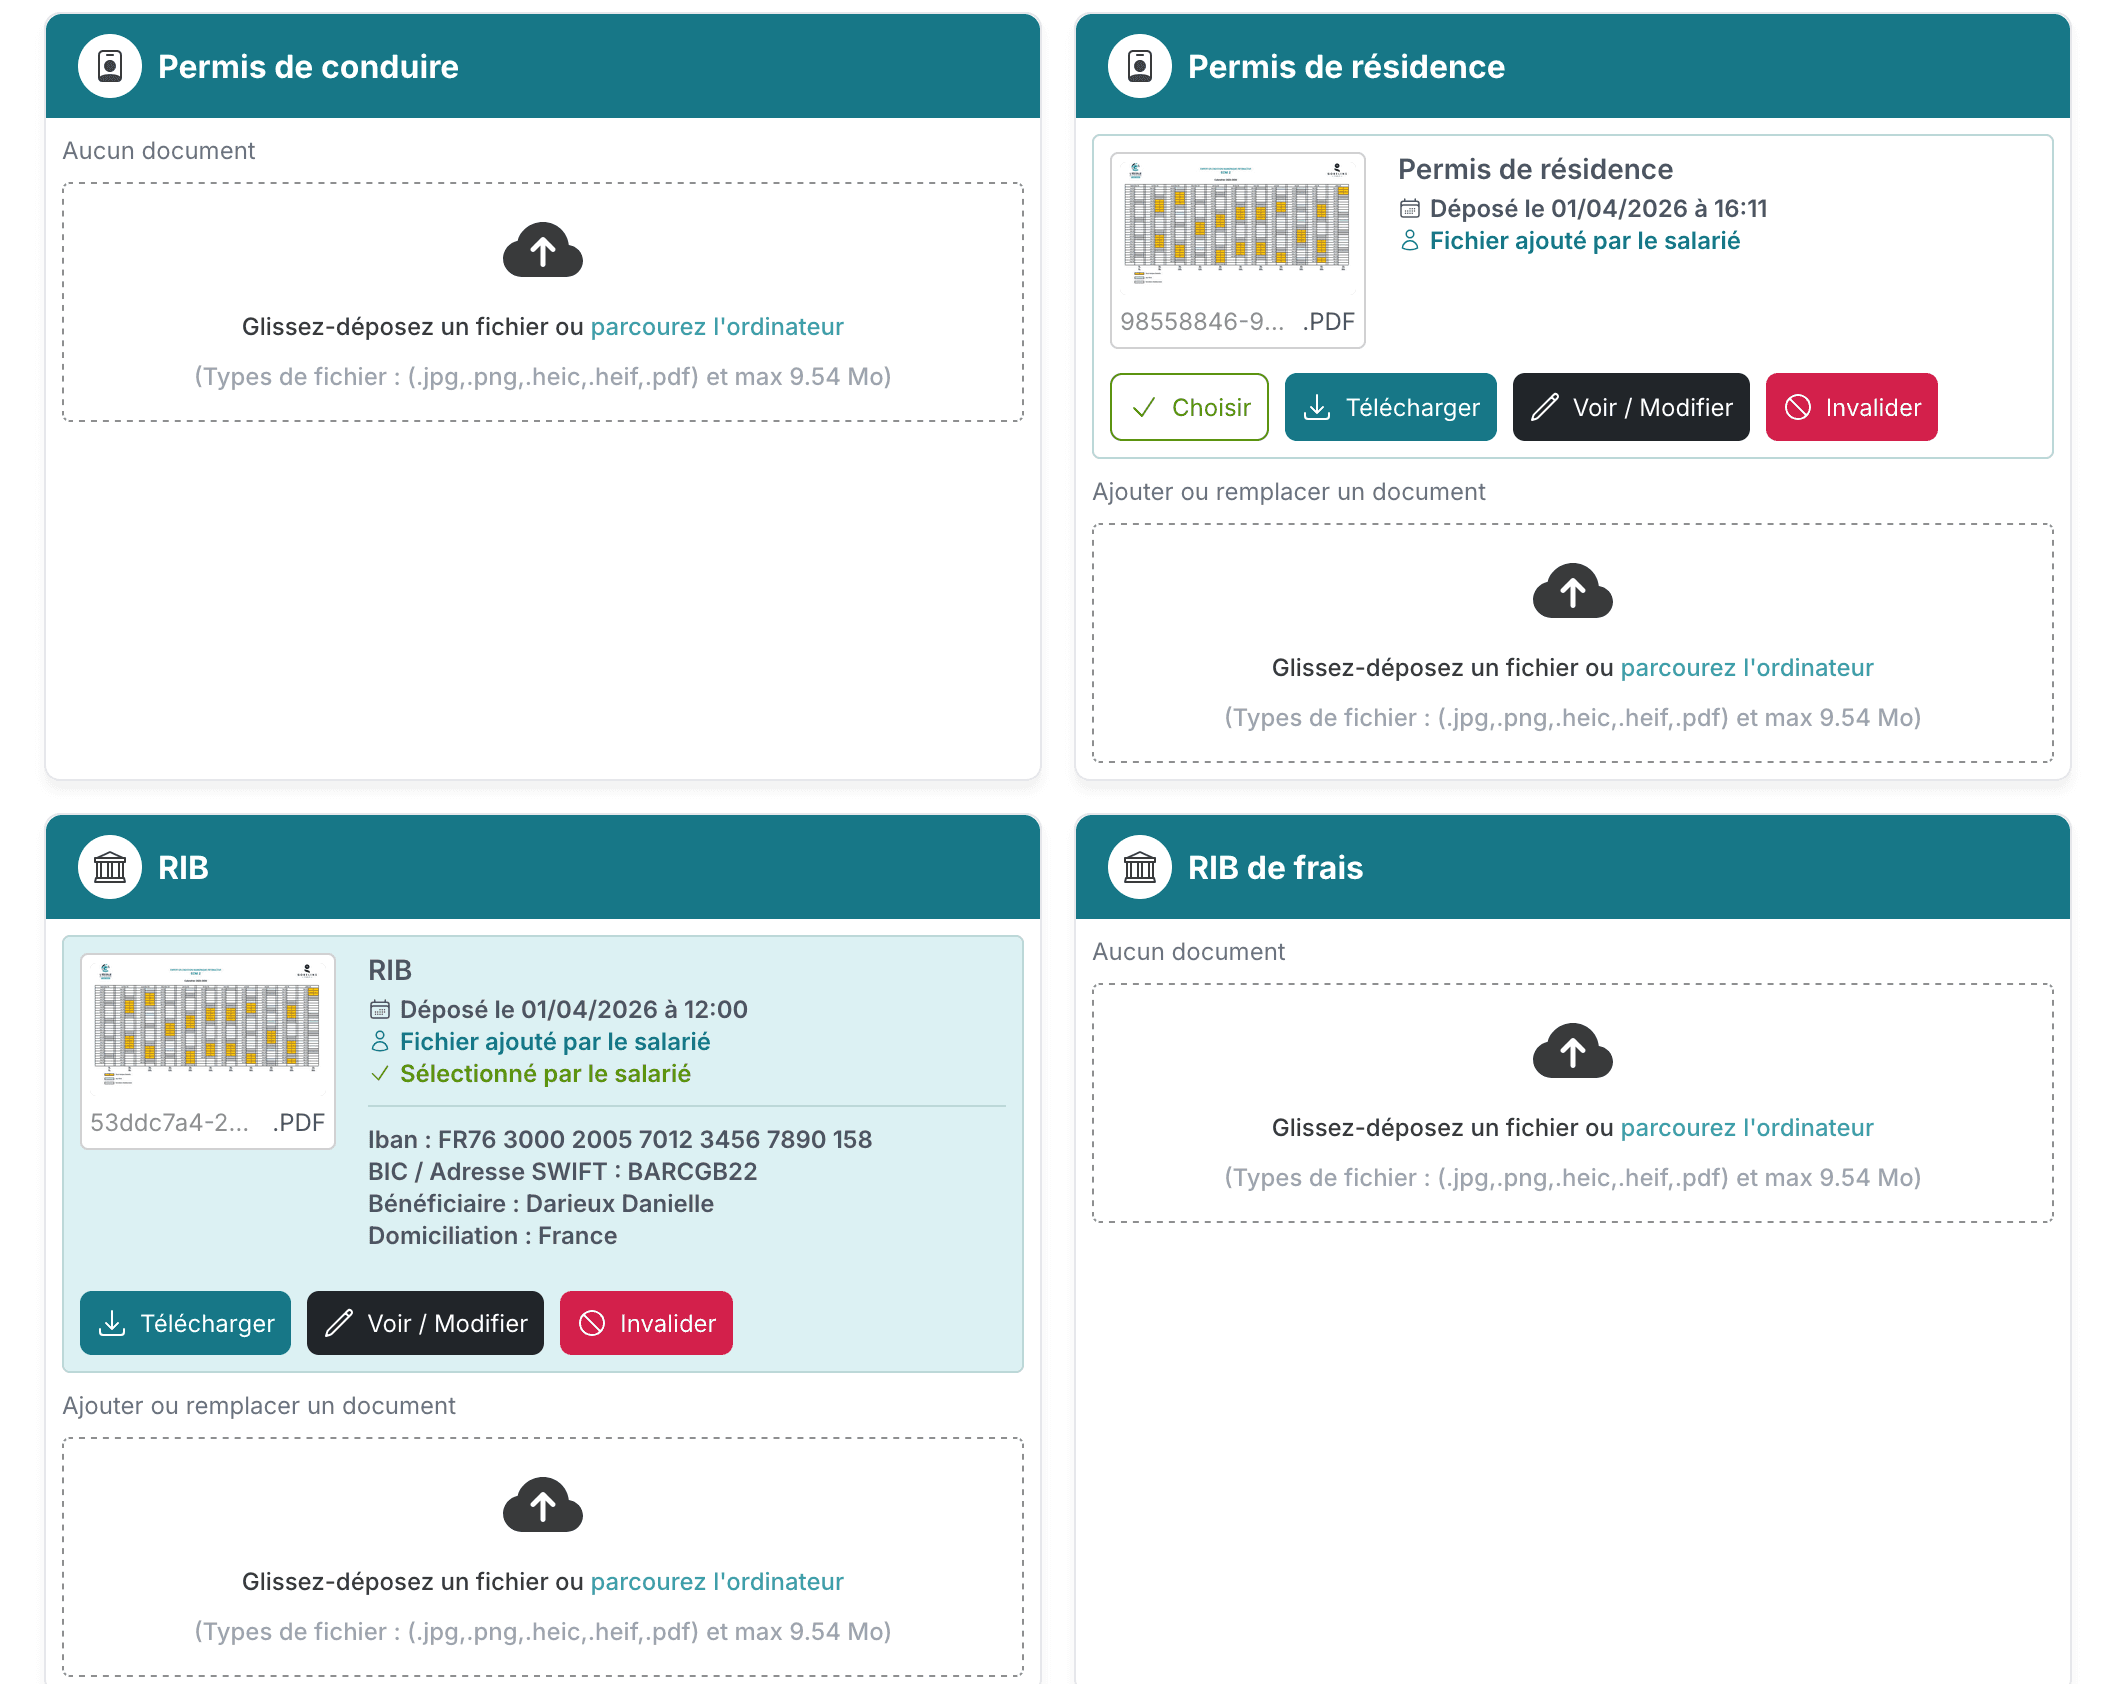Click person icon in RIB document card

click(380, 1042)
